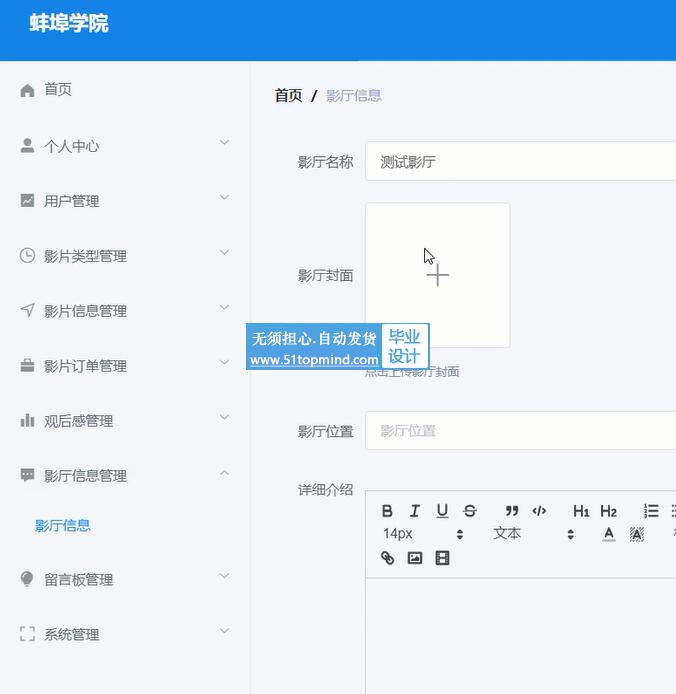This screenshot has width=676, height=694.
Task: Click the 影厅位置 input field
Action: [x=520, y=431]
